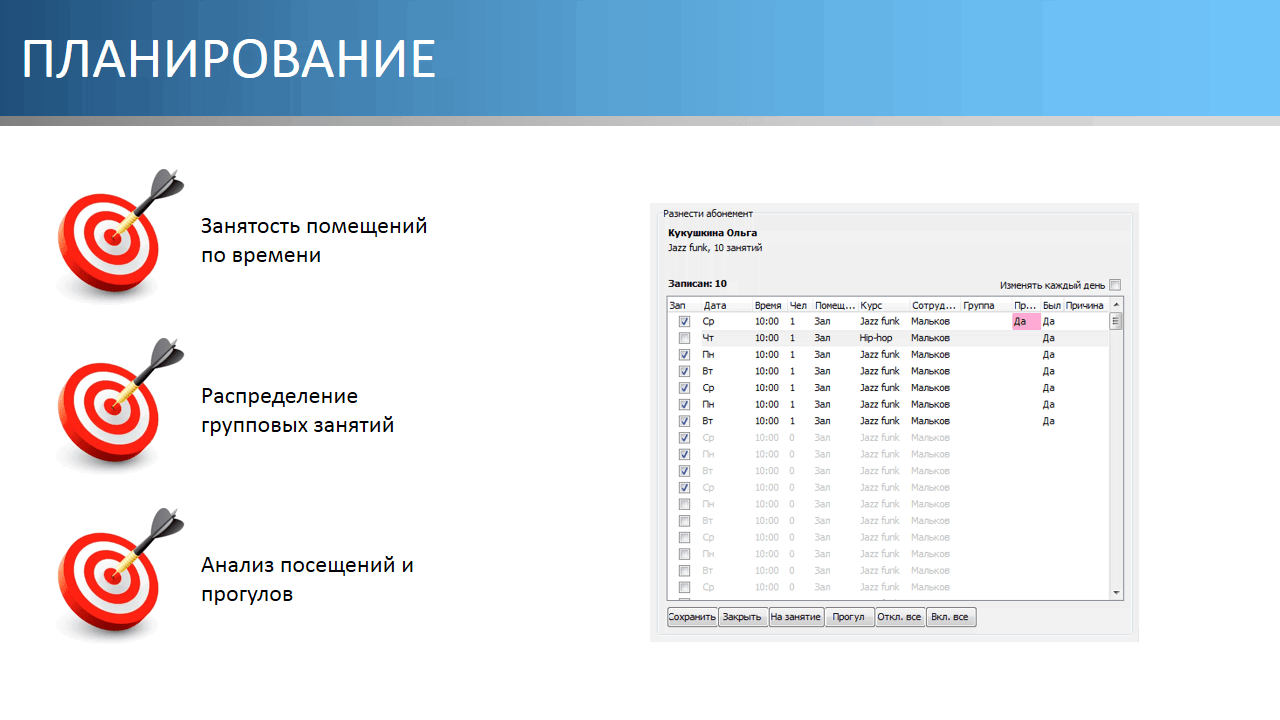This screenshot has width=1280, height=720.
Task: Click the dart target icon beside Анализ посещений
Action: point(120,575)
